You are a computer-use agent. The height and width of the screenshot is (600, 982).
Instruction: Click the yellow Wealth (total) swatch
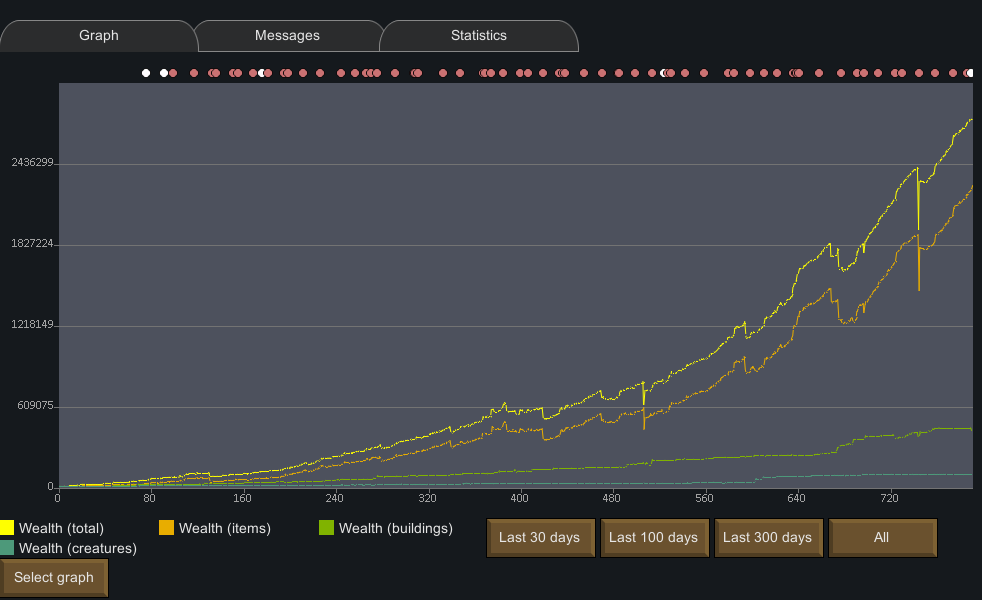(7, 528)
